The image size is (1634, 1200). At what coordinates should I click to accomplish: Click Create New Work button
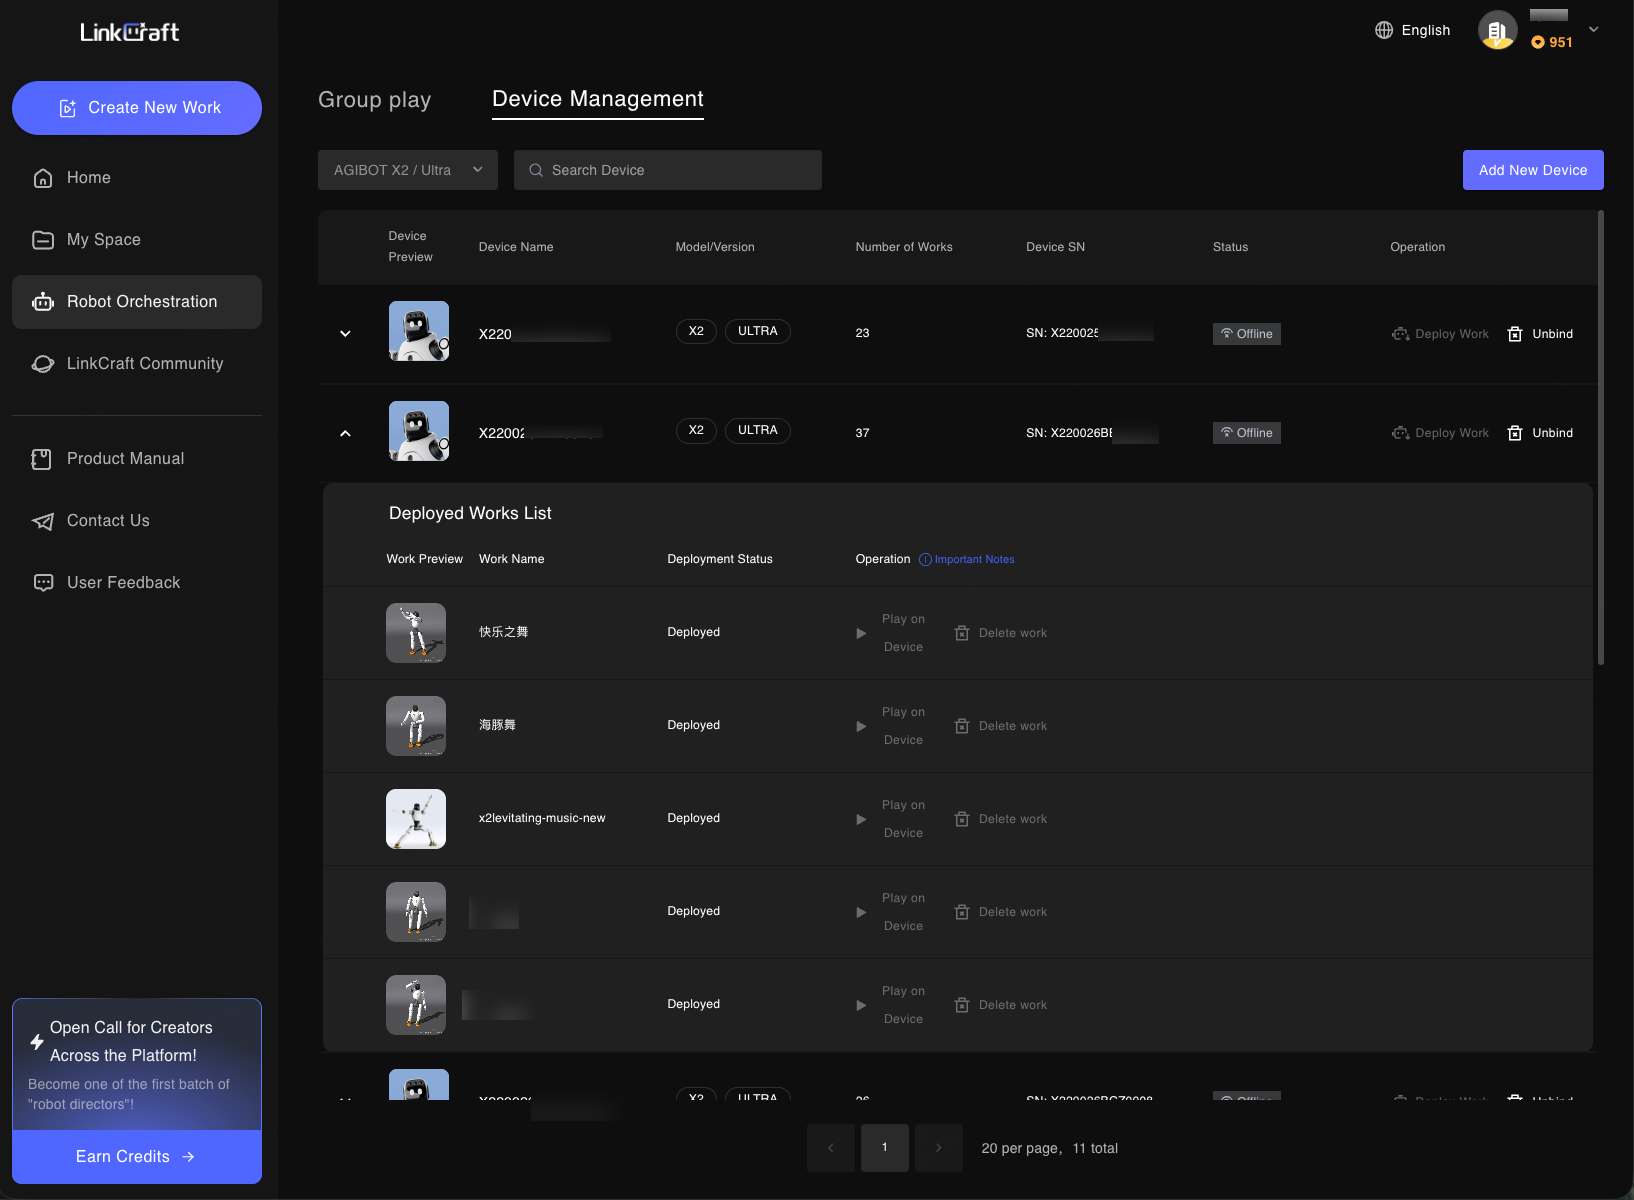tap(137, 108)
